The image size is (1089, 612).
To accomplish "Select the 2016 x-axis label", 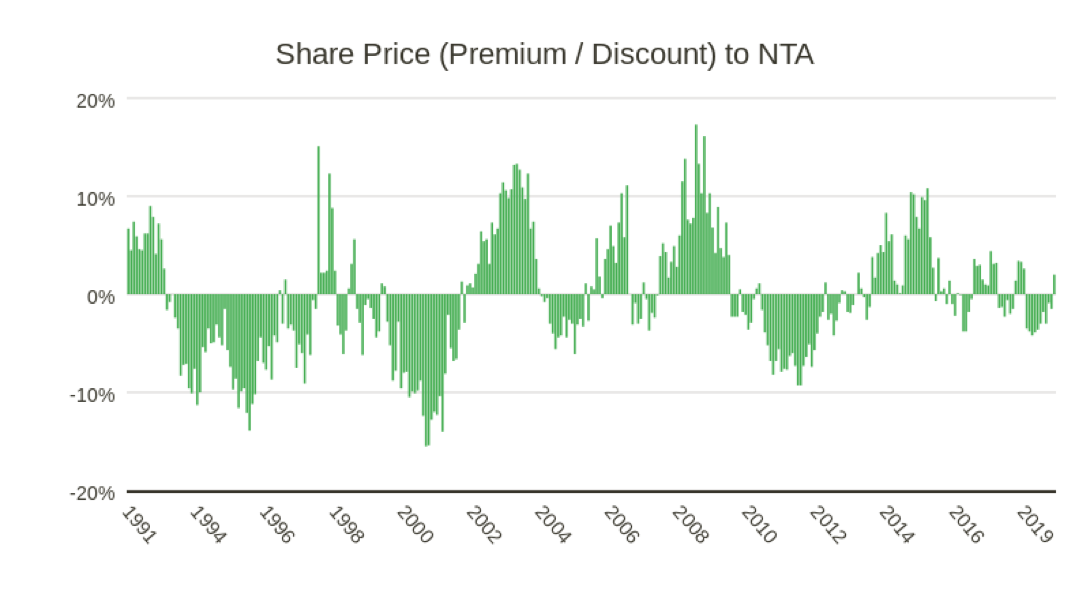I will point(966,525).
